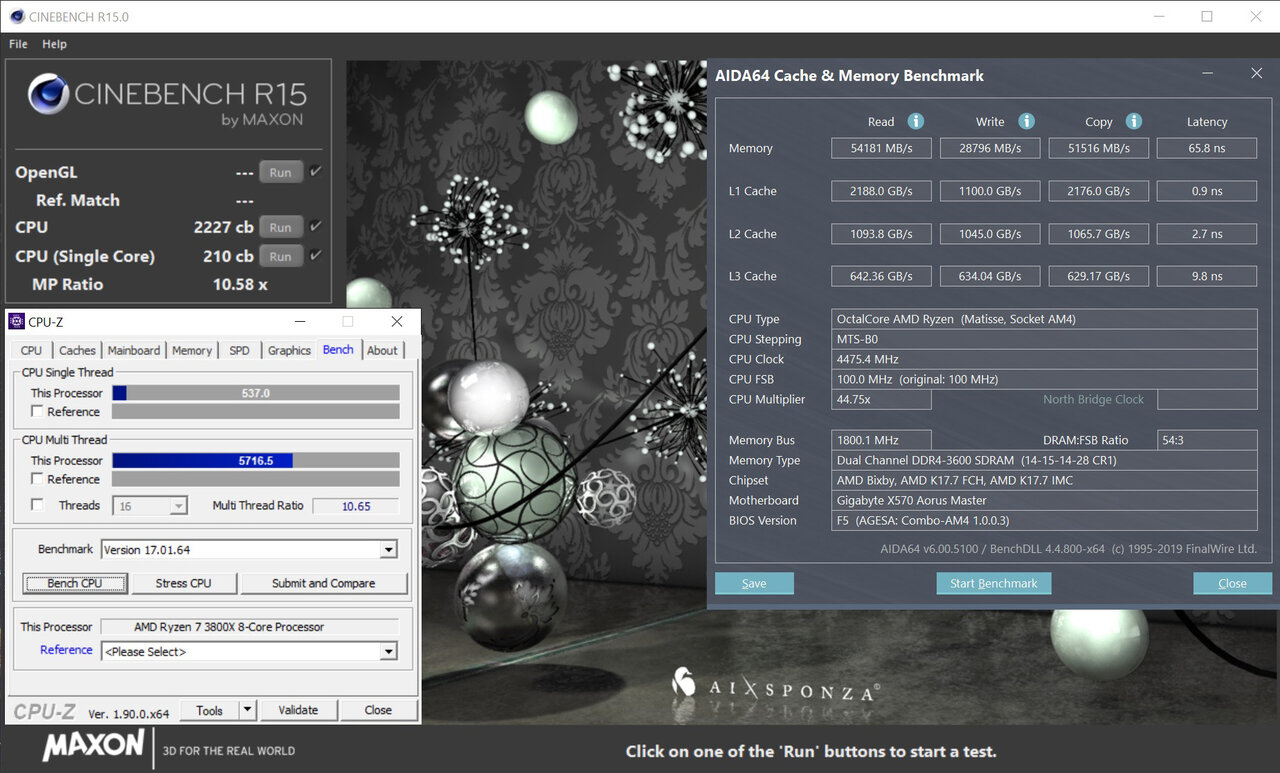Switch to the Caches tab in CPU-Z
Screen dimensions: 1280x773
tap(77, 350)
